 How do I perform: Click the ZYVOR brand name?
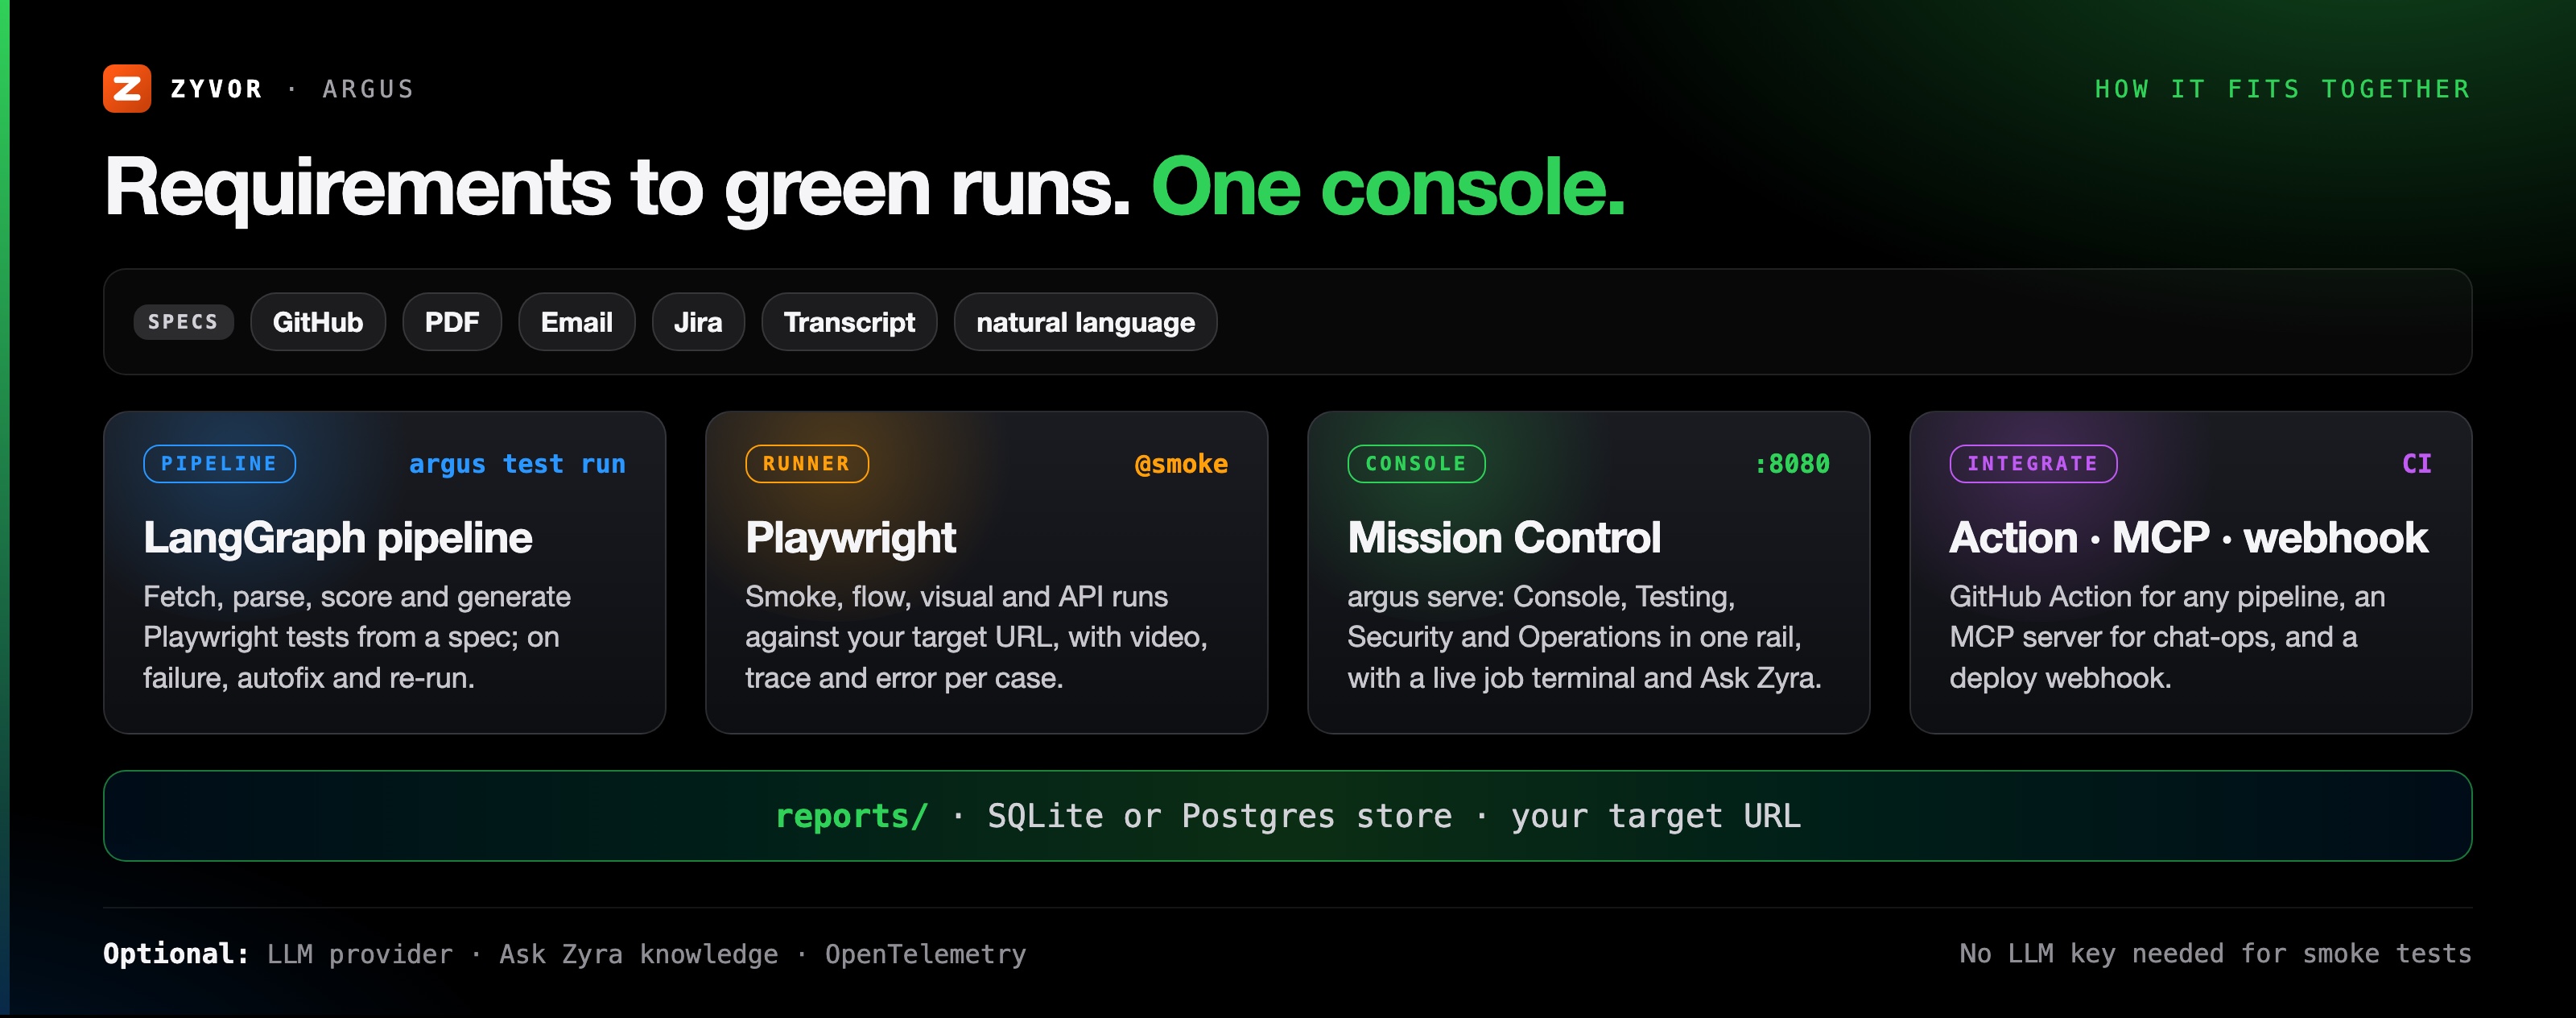click(217, 89)
